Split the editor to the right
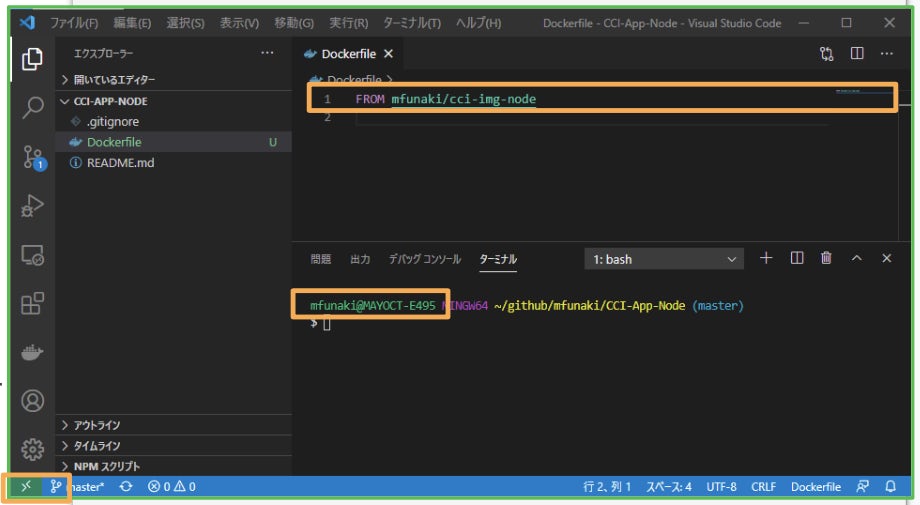The height and width of the screenshot is (505, 920). [857, 54]
